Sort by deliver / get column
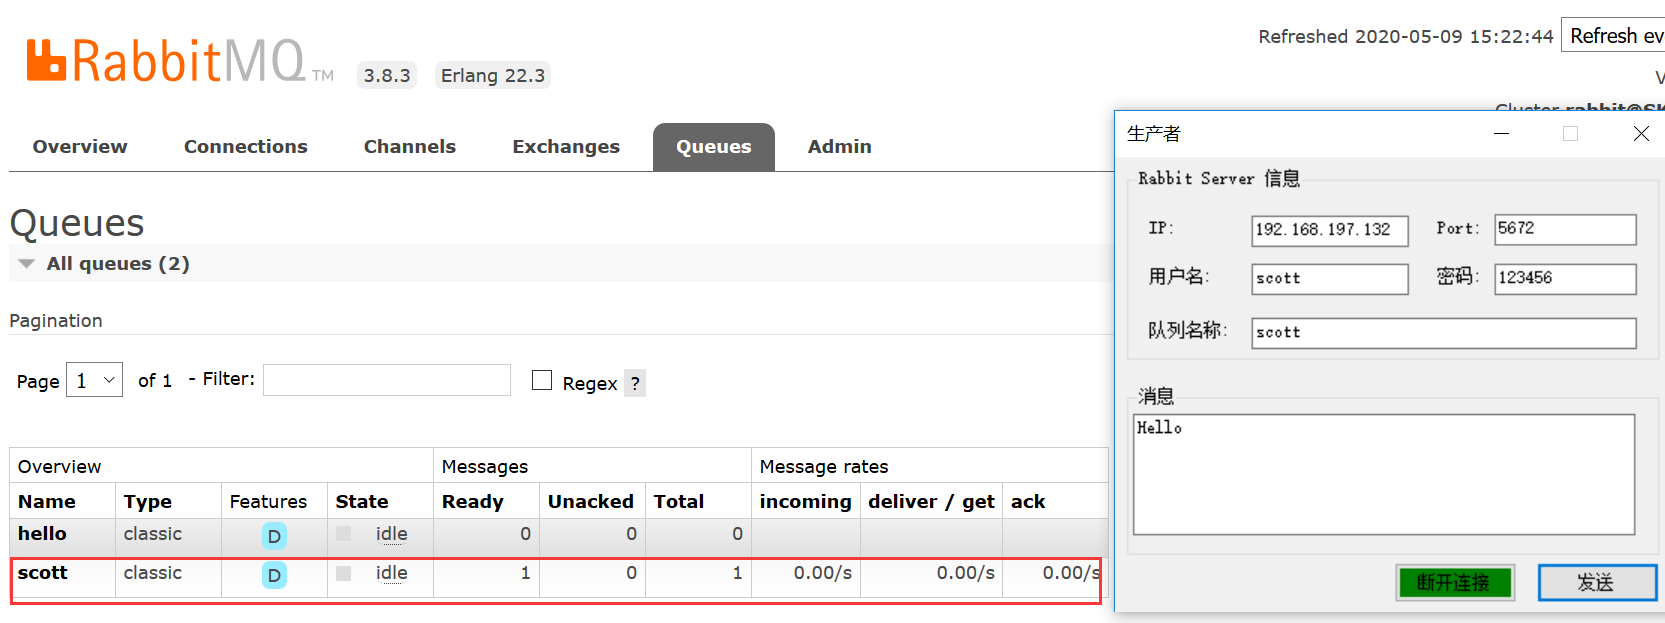The width and height of the screenshot is (1665, 623). [931, 501]
